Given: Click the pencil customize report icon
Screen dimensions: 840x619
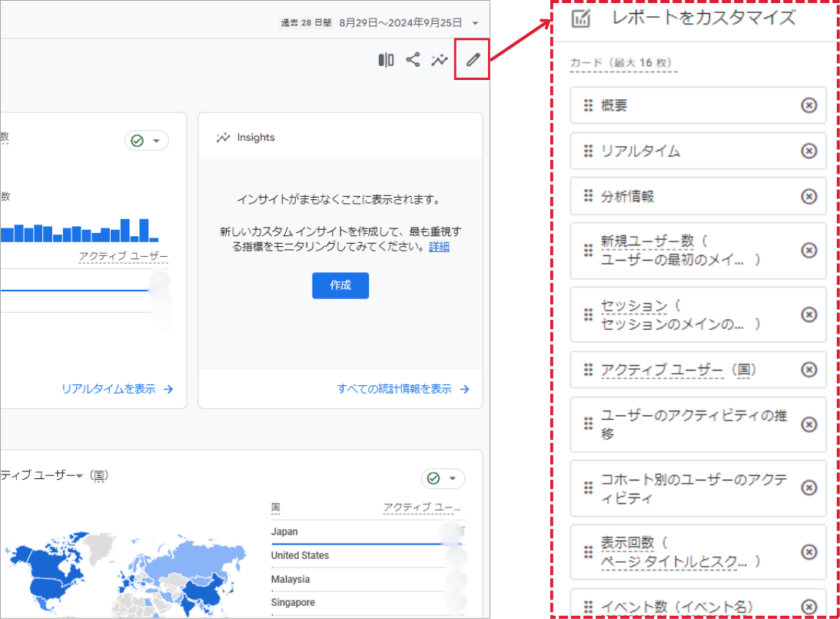Looking at the screenshot, I should 473,60.
